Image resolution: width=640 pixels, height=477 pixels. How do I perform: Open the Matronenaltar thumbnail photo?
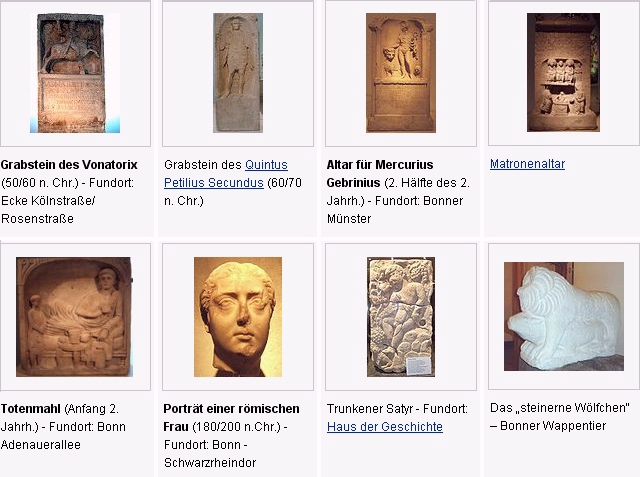click(x=563, y=72)
